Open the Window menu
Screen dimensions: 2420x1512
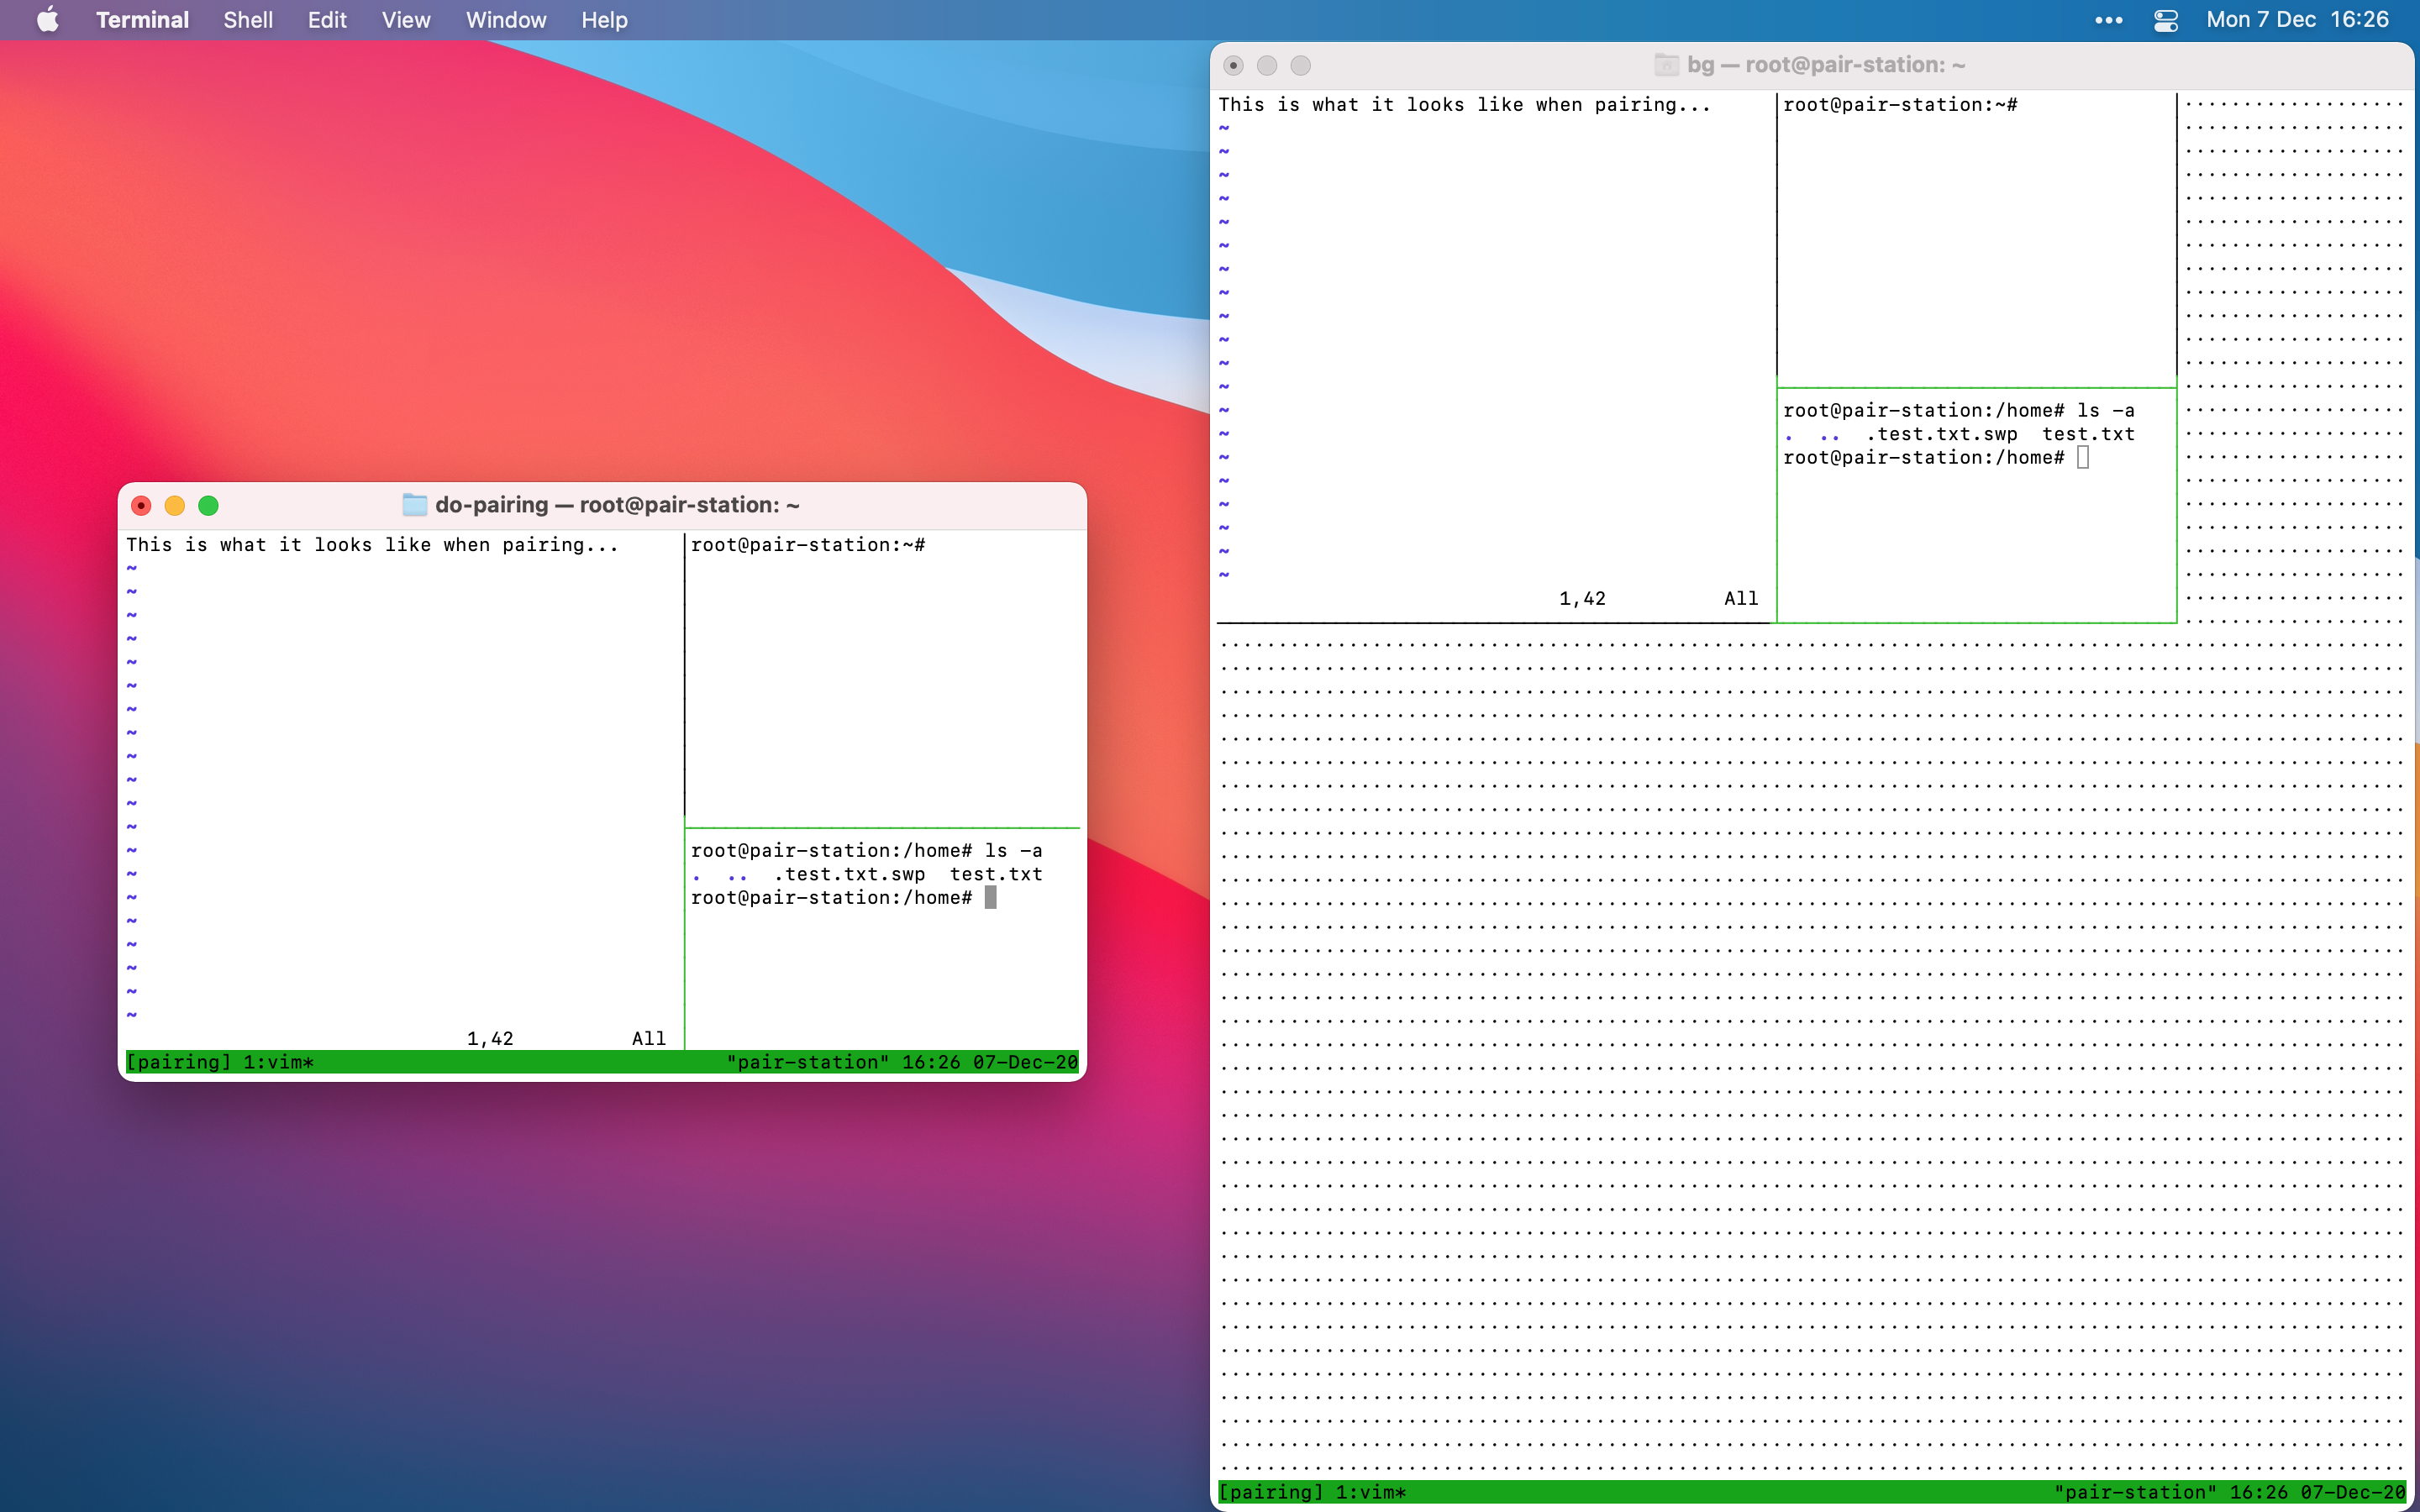[x=506, y=20]
